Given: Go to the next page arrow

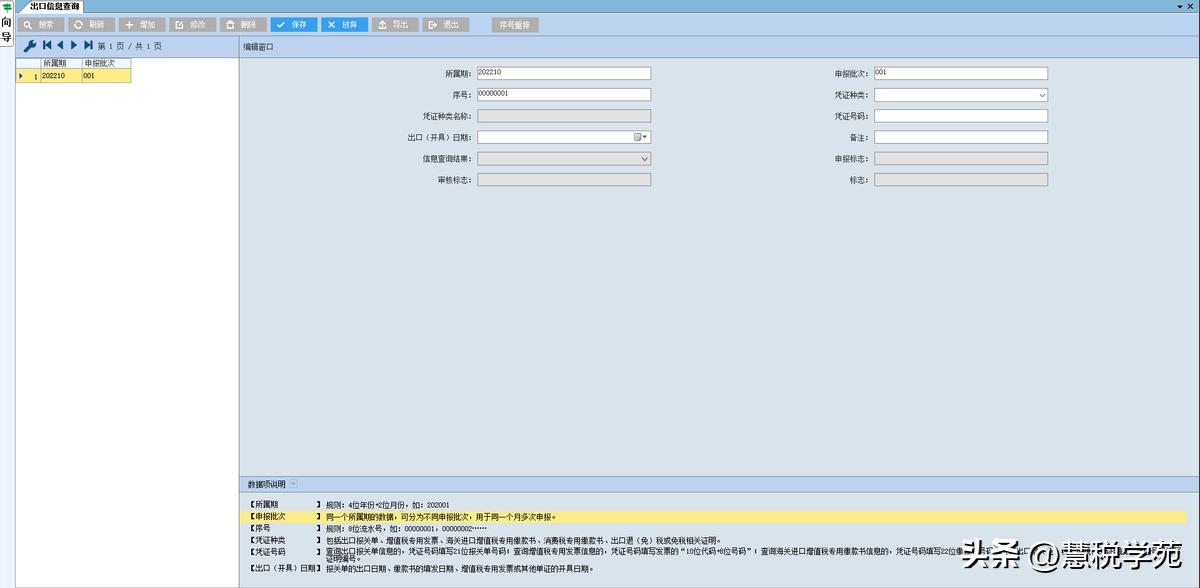Looking at the screenshot, I should [74, 46].
